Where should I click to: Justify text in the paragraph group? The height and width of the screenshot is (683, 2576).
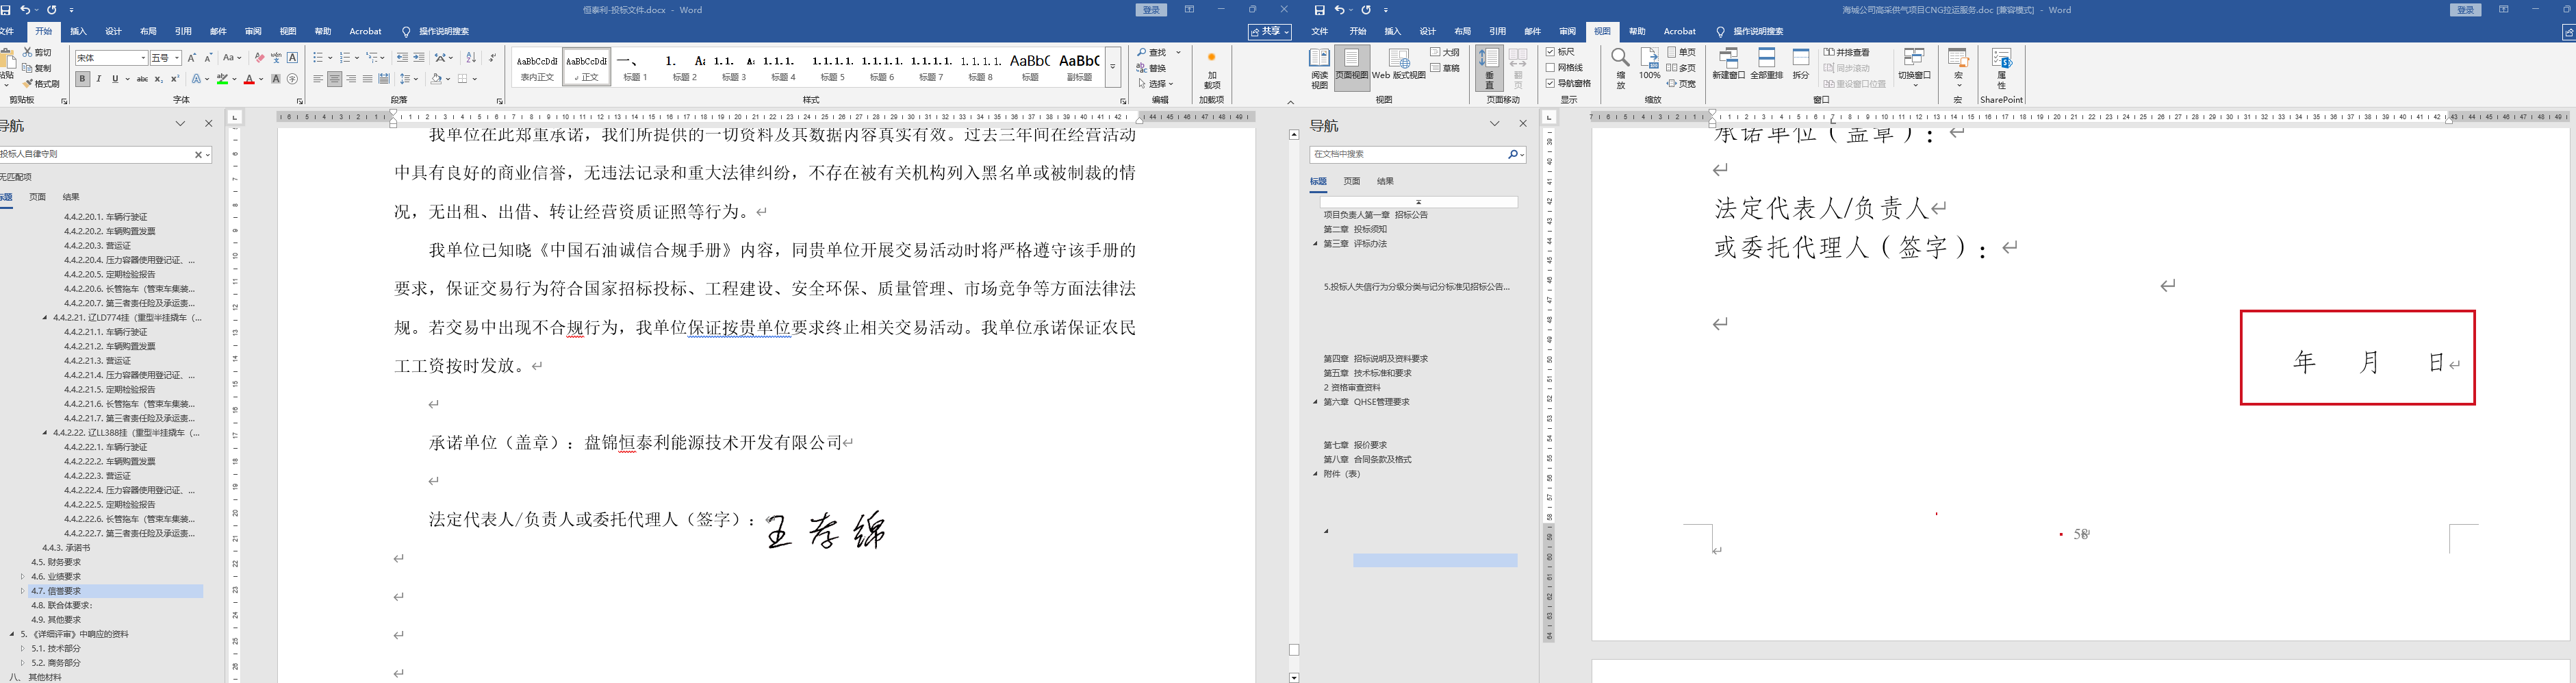(x=367, y=79)
